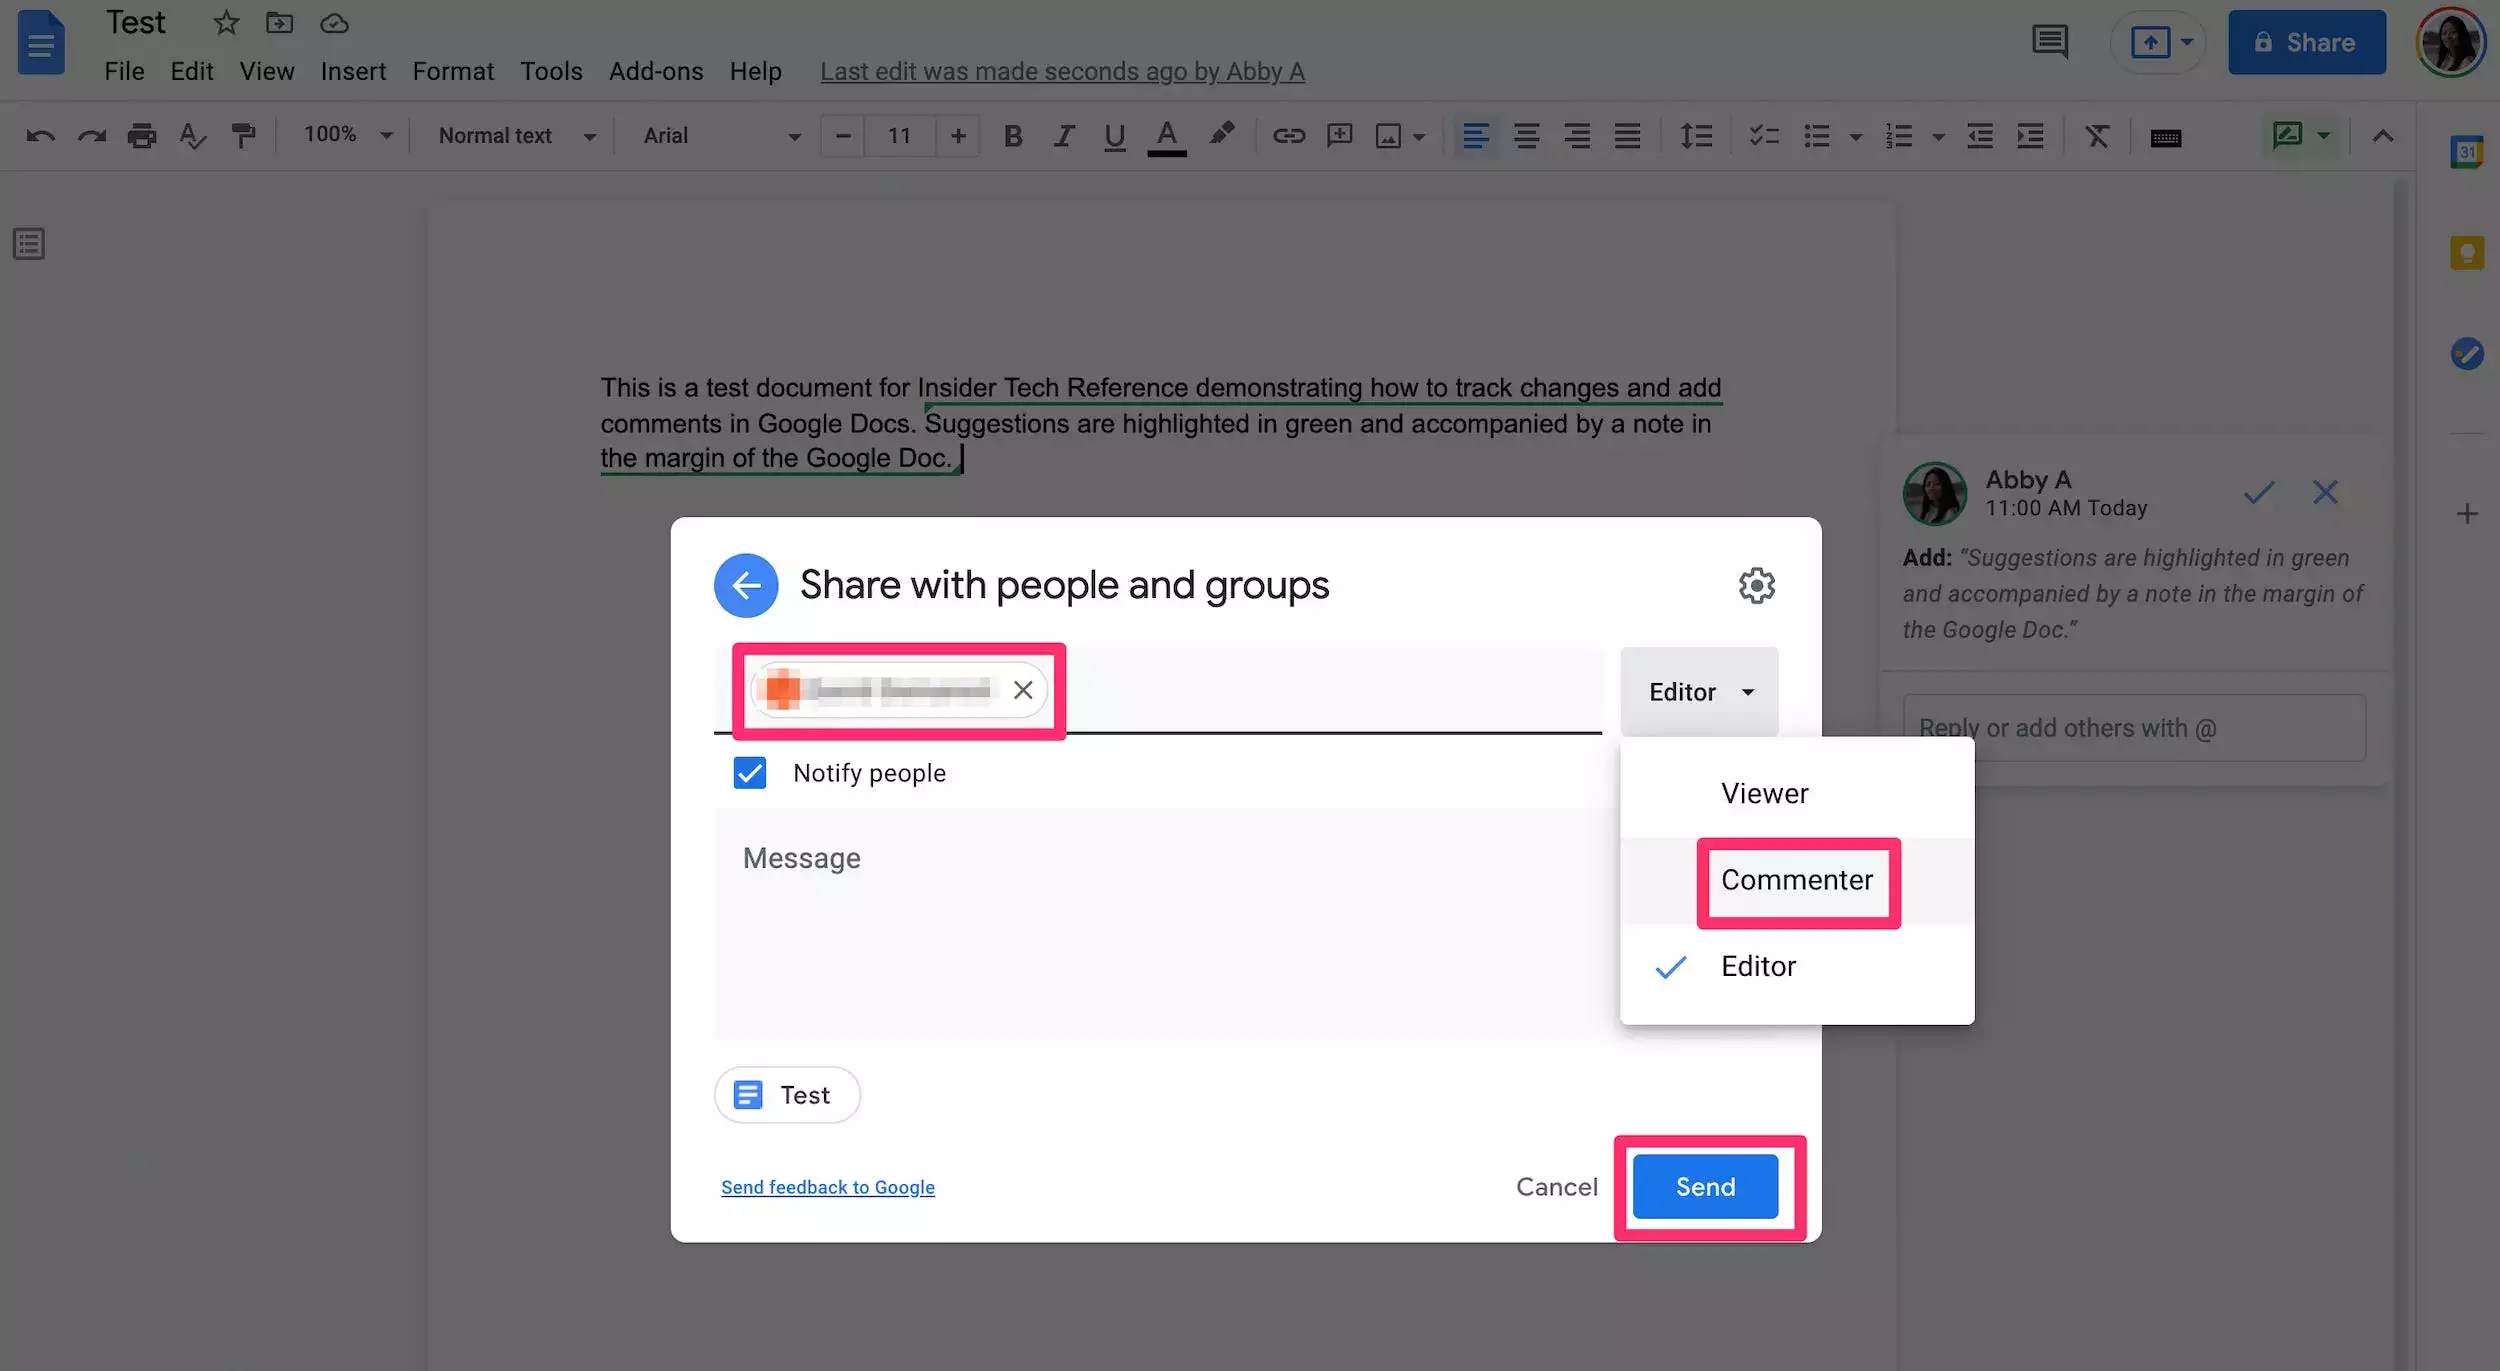Open the last edit history link
Viewport: 2500px width, 1371px height.
1062,72
